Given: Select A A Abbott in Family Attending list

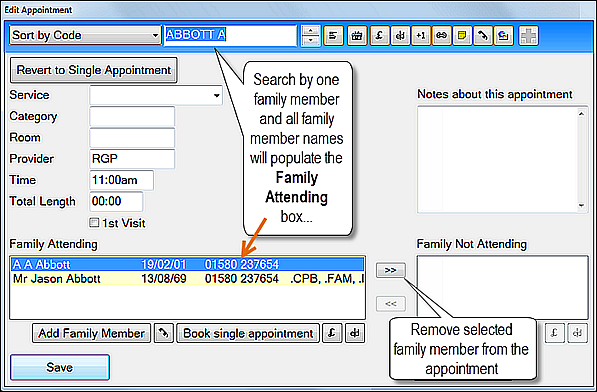Looking at the screenshot, I should pyautogui.click(x=187, y=264).
